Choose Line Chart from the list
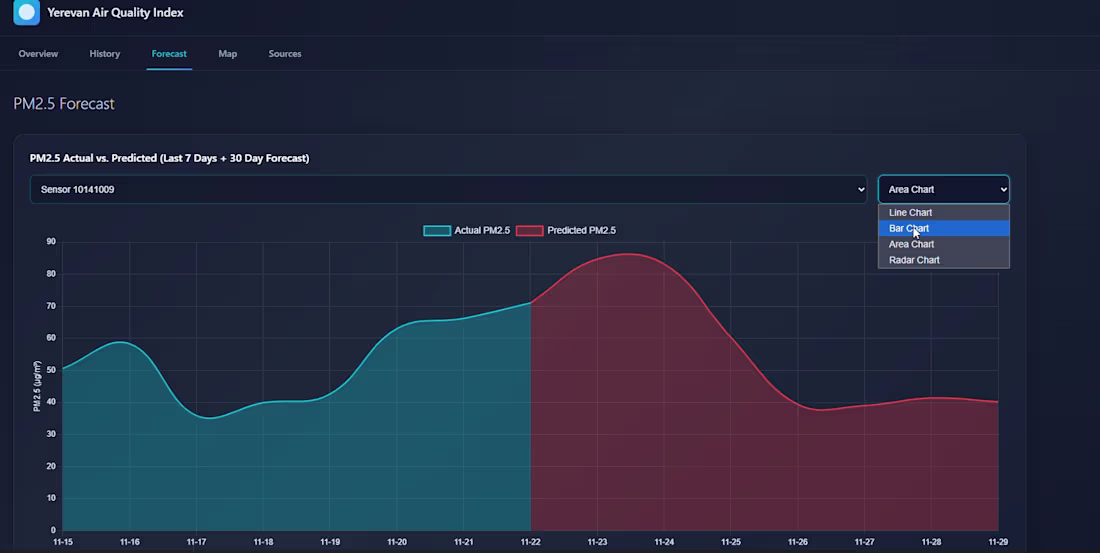1100x553 pixels. click(x=944, y=212)
